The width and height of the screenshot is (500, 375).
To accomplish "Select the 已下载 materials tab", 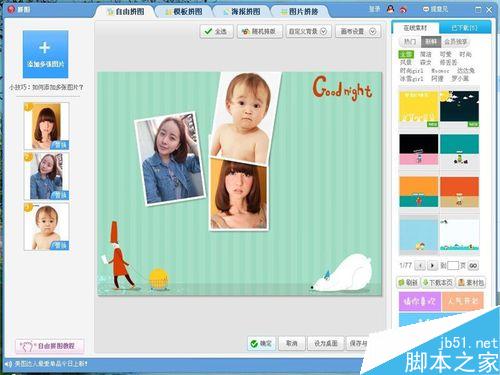I will coord(465,28).
